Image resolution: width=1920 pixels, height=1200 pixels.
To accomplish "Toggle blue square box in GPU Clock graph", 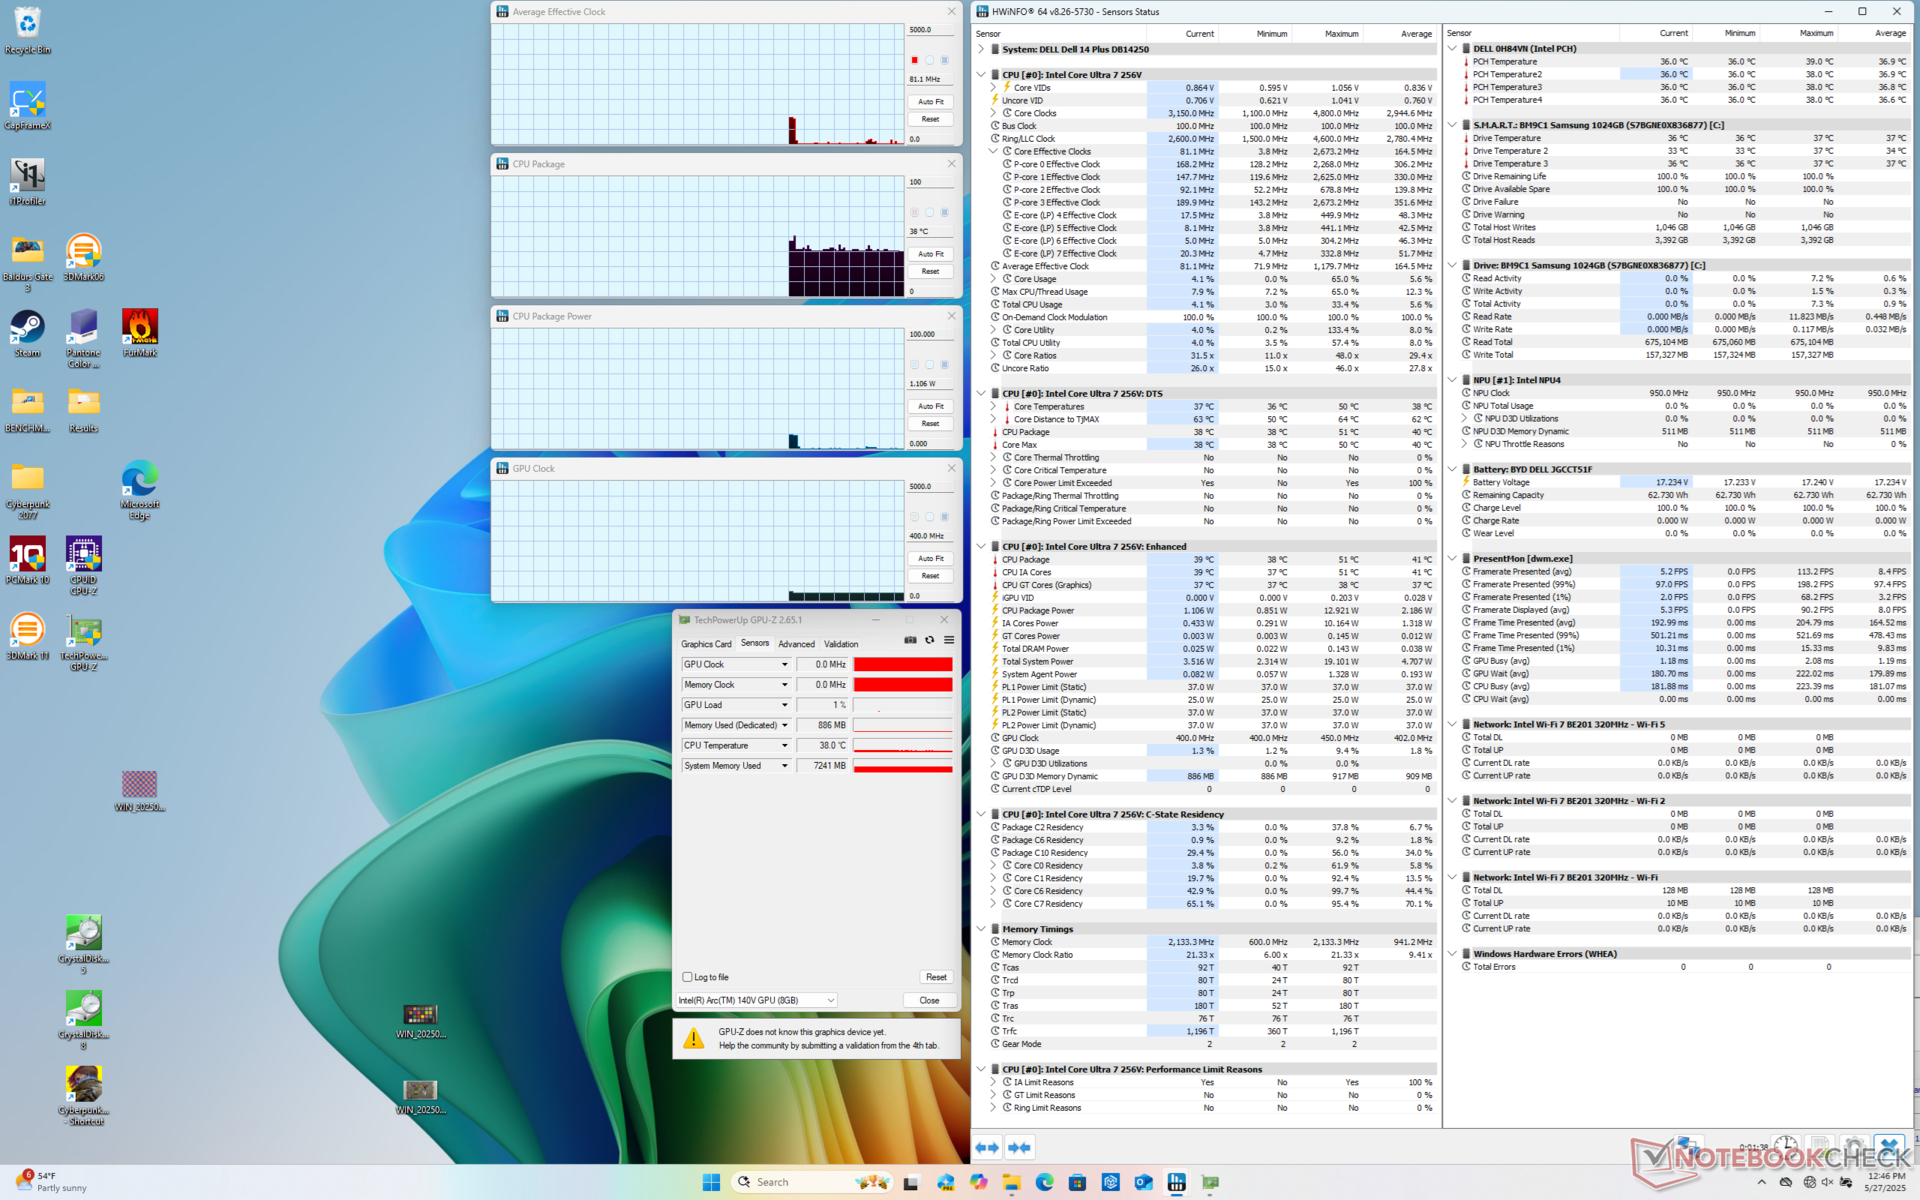I will (944, 517).
